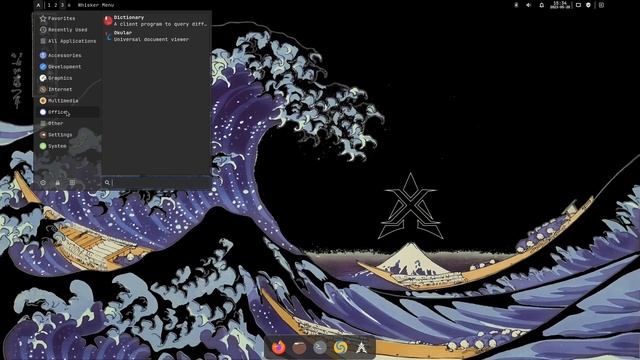Open the notifications bell in system tray
The height and width of the screenshot is (360, 640).
point(542,5)
